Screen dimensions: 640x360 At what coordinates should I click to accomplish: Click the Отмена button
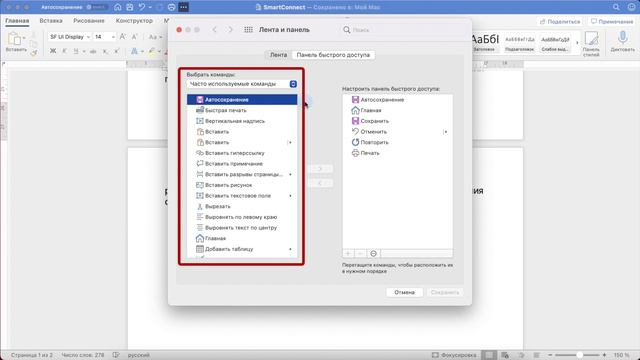pos(404,292)
